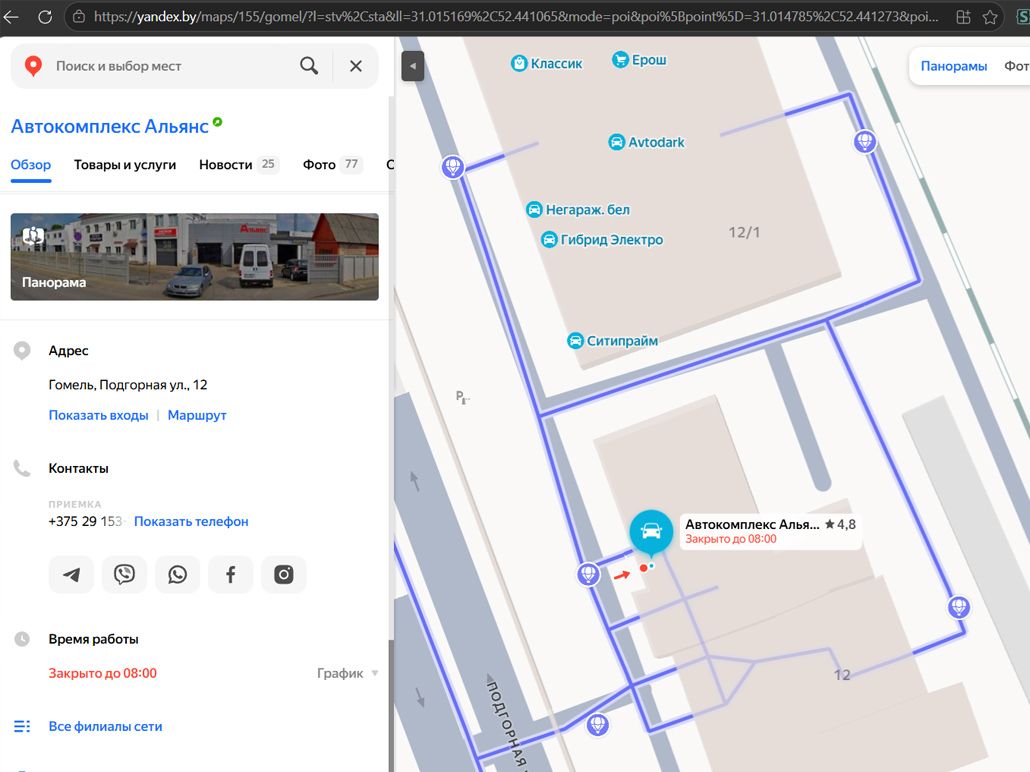
Task: Click the building number 12/1 label
Action: (744, 233)
